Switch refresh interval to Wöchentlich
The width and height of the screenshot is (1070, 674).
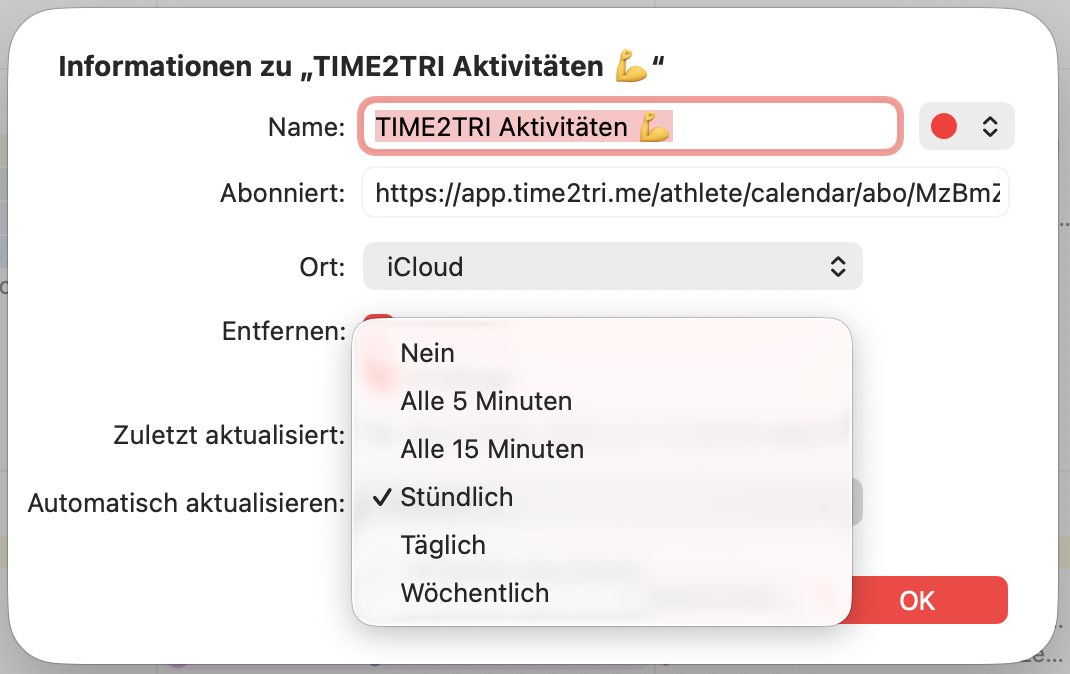pyautogui.click(x=474, y=593)
